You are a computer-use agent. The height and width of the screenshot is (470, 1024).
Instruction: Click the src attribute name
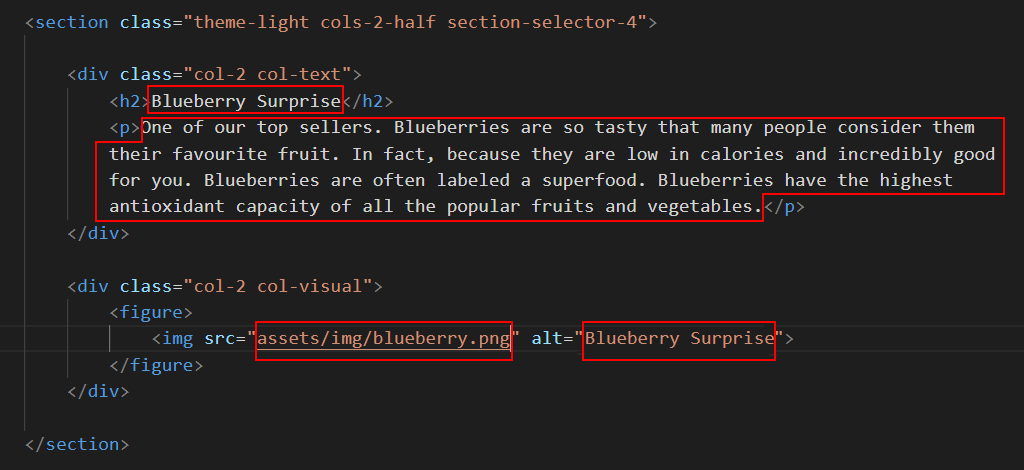tap(220, 338)
